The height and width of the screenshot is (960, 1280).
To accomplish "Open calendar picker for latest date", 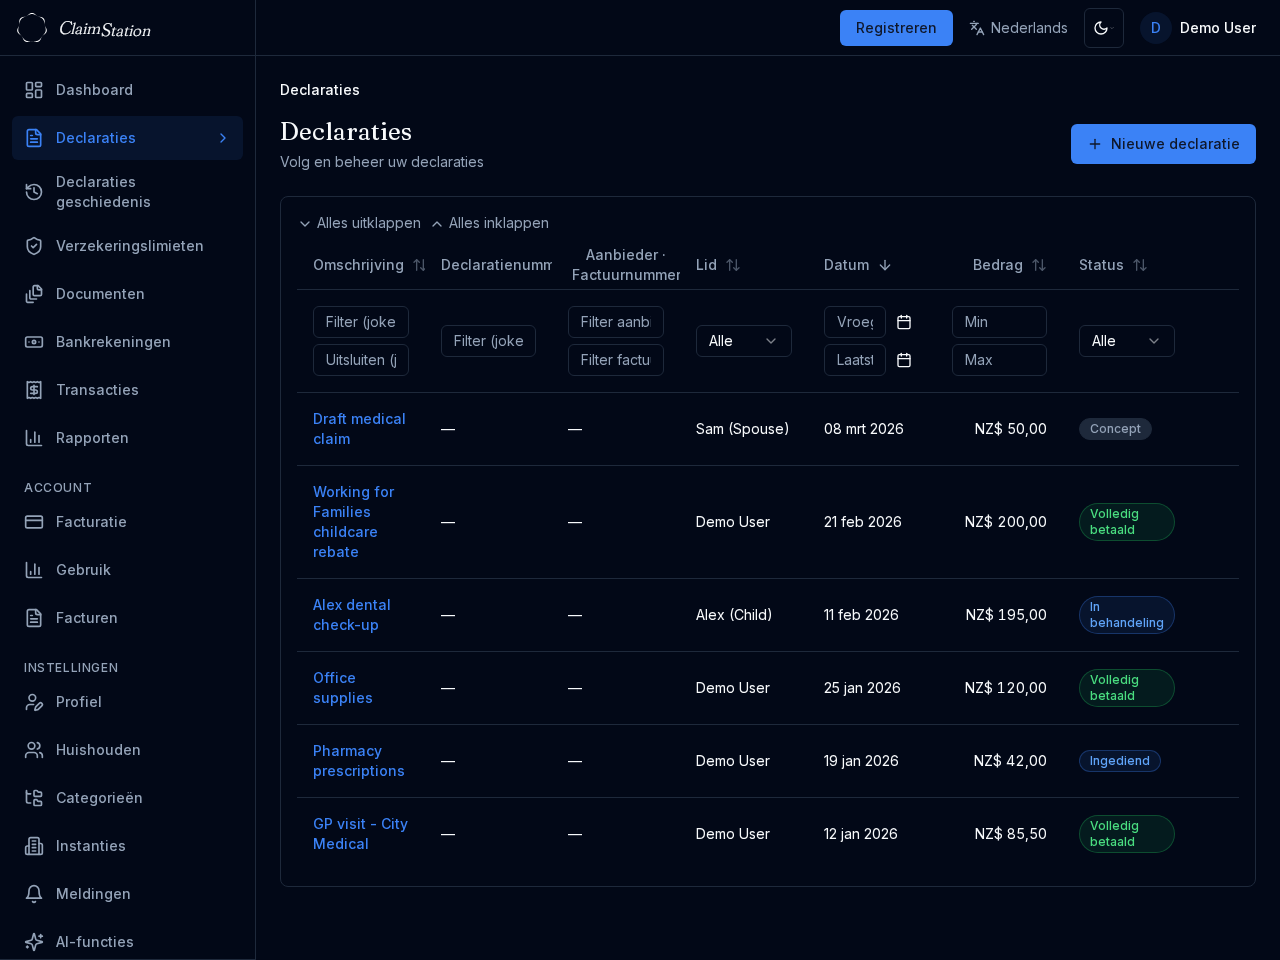I will point(904,360).
